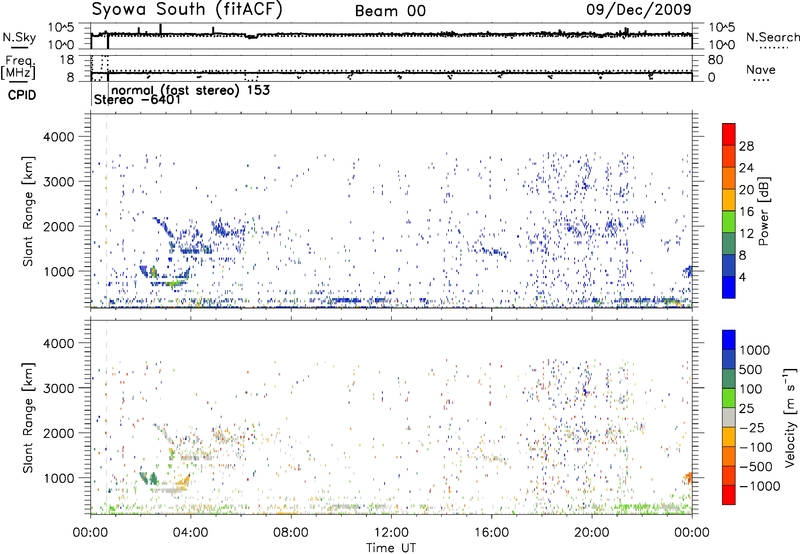This screenshot has width=800, height=554.
Task: Select Power colorbar segment between 24 and 28 dB
Action: pyautogui.click(x=729, y=156)
